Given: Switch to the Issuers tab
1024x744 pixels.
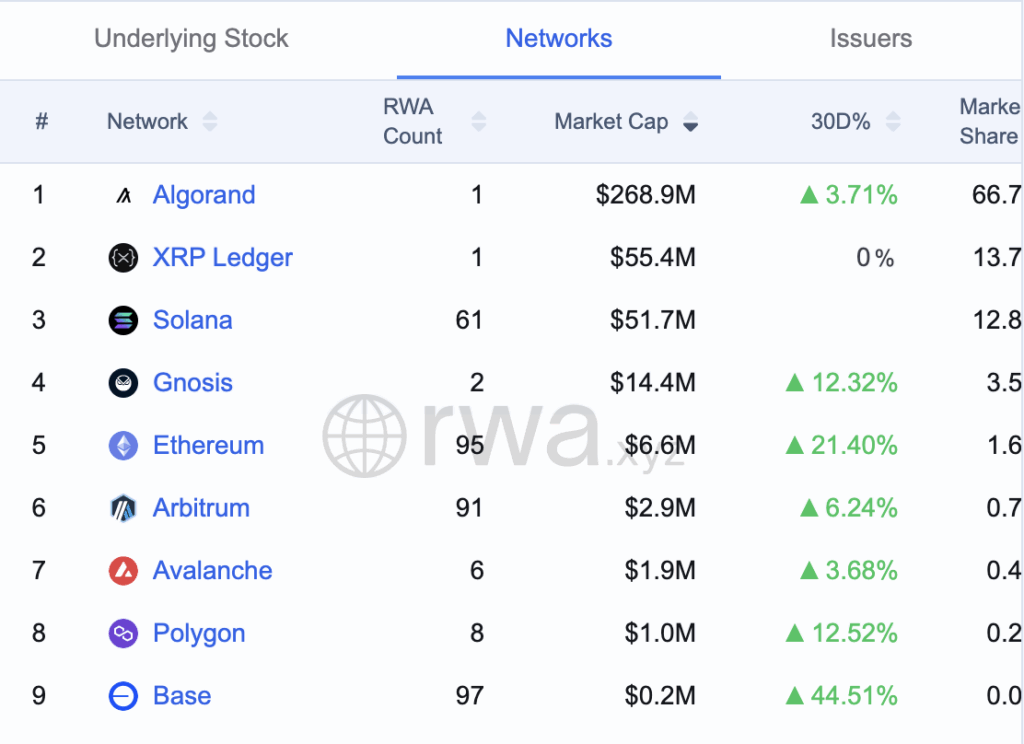Looking at the screenshot, I should coord(870,39).
